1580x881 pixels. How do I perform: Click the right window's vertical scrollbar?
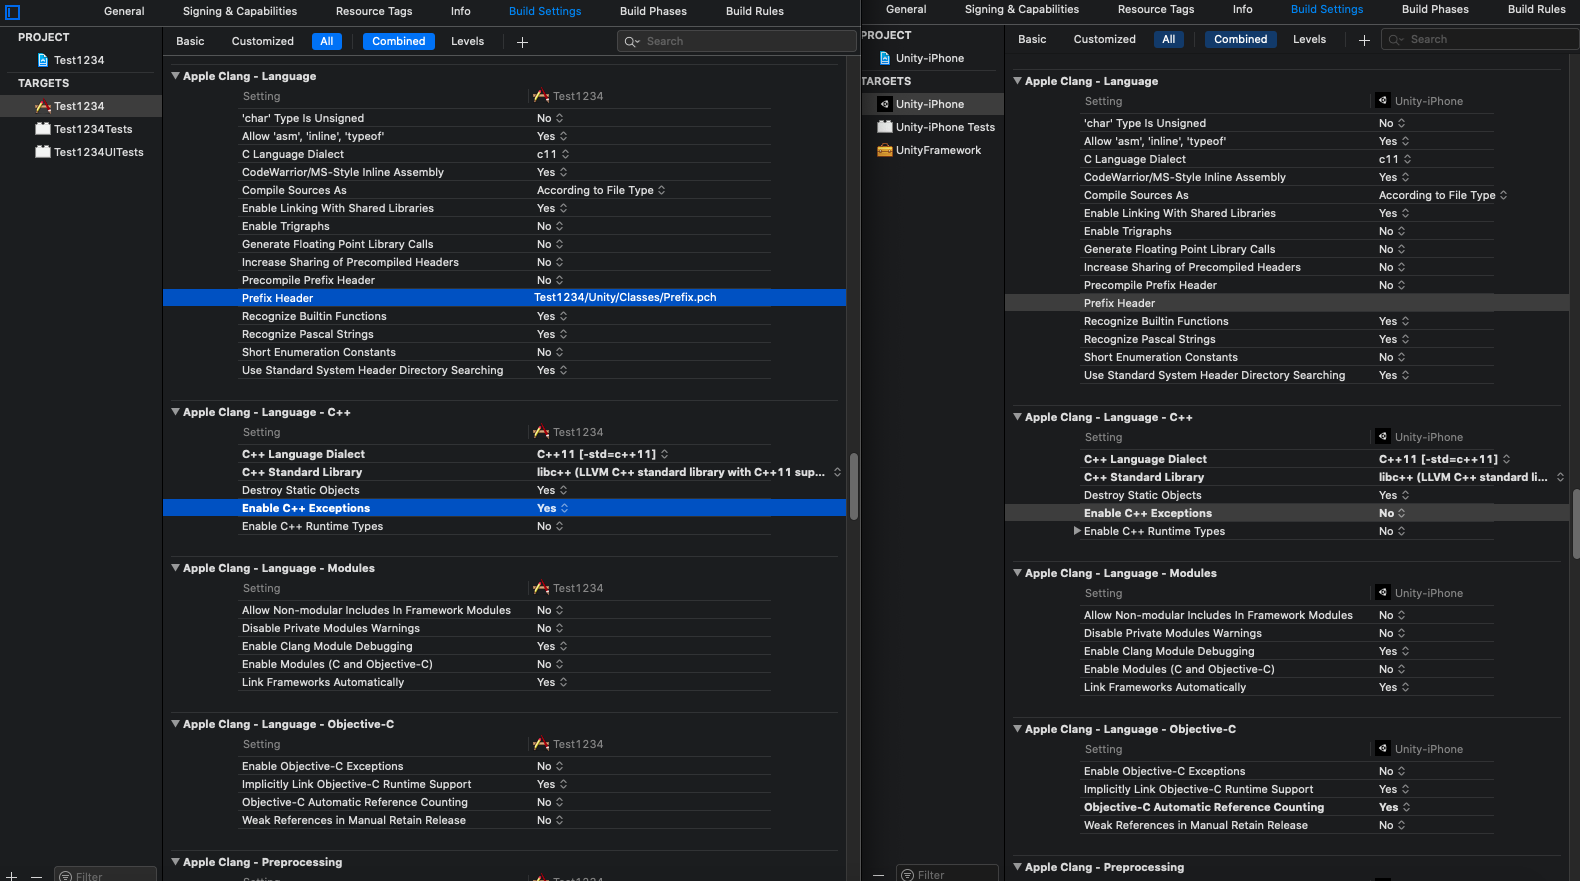point(1576,524)
